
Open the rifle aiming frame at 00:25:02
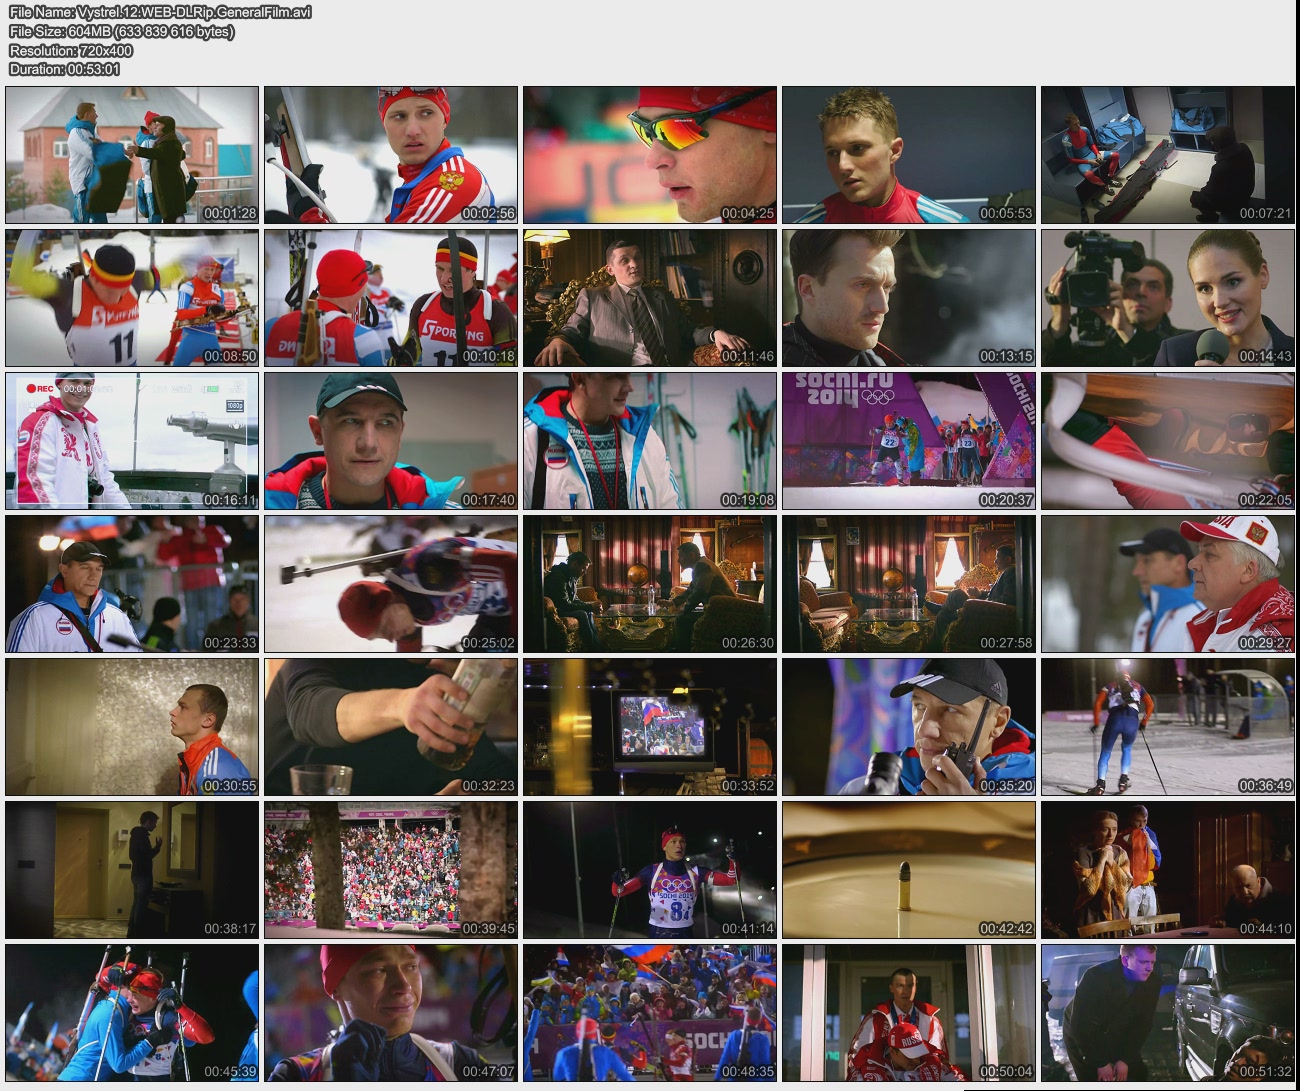tap(391, 584)
